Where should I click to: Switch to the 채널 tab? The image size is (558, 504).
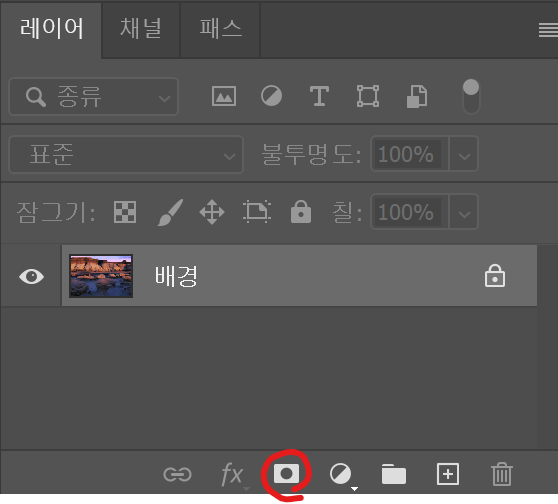pos(141,28)
